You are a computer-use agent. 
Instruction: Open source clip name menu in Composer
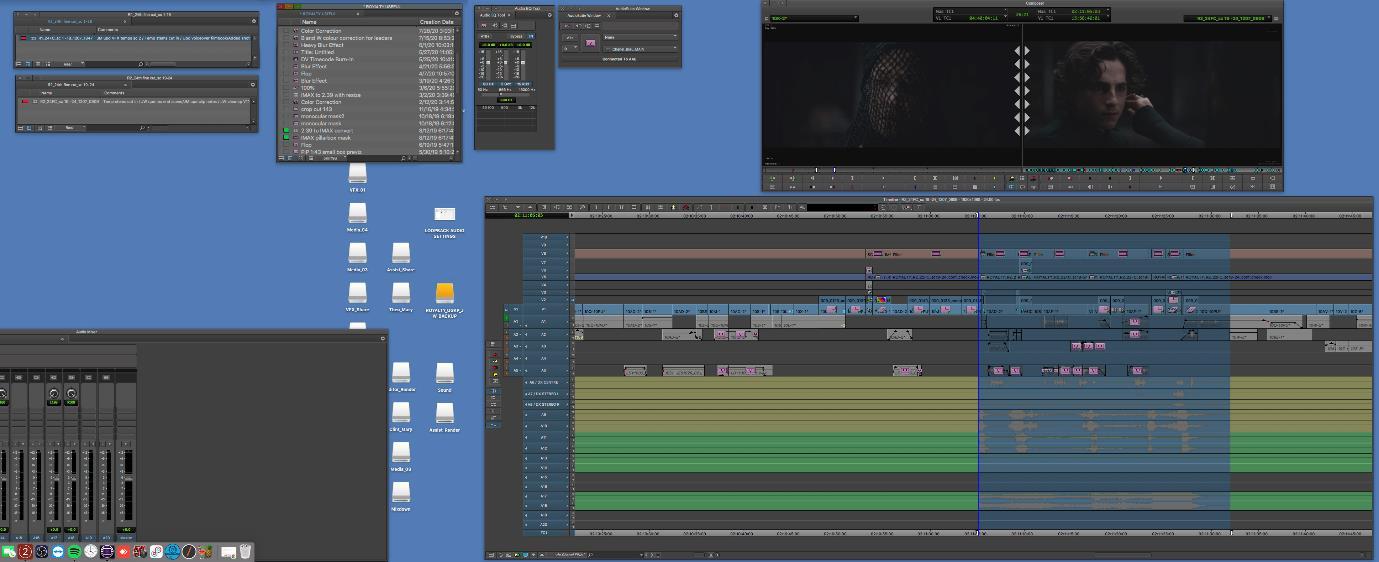coord(814,18)
